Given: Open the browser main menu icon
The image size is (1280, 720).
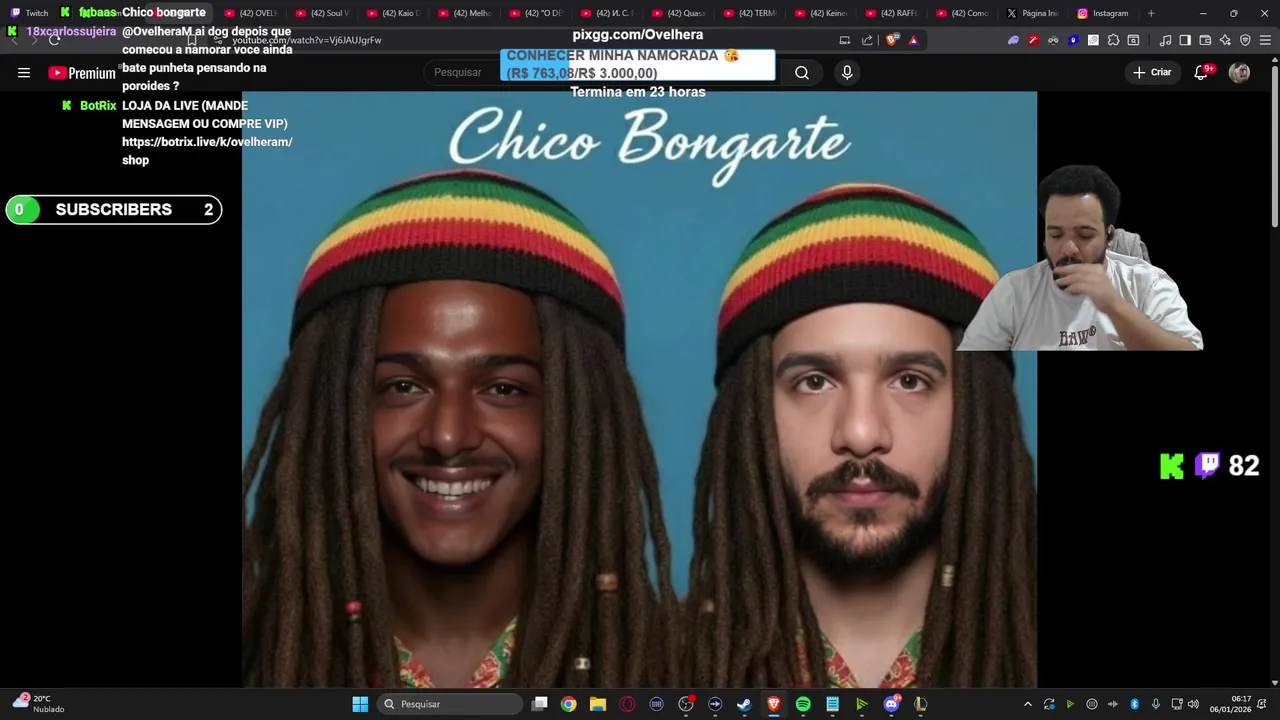Looking at the screenshot, I should click(1265, 40).
